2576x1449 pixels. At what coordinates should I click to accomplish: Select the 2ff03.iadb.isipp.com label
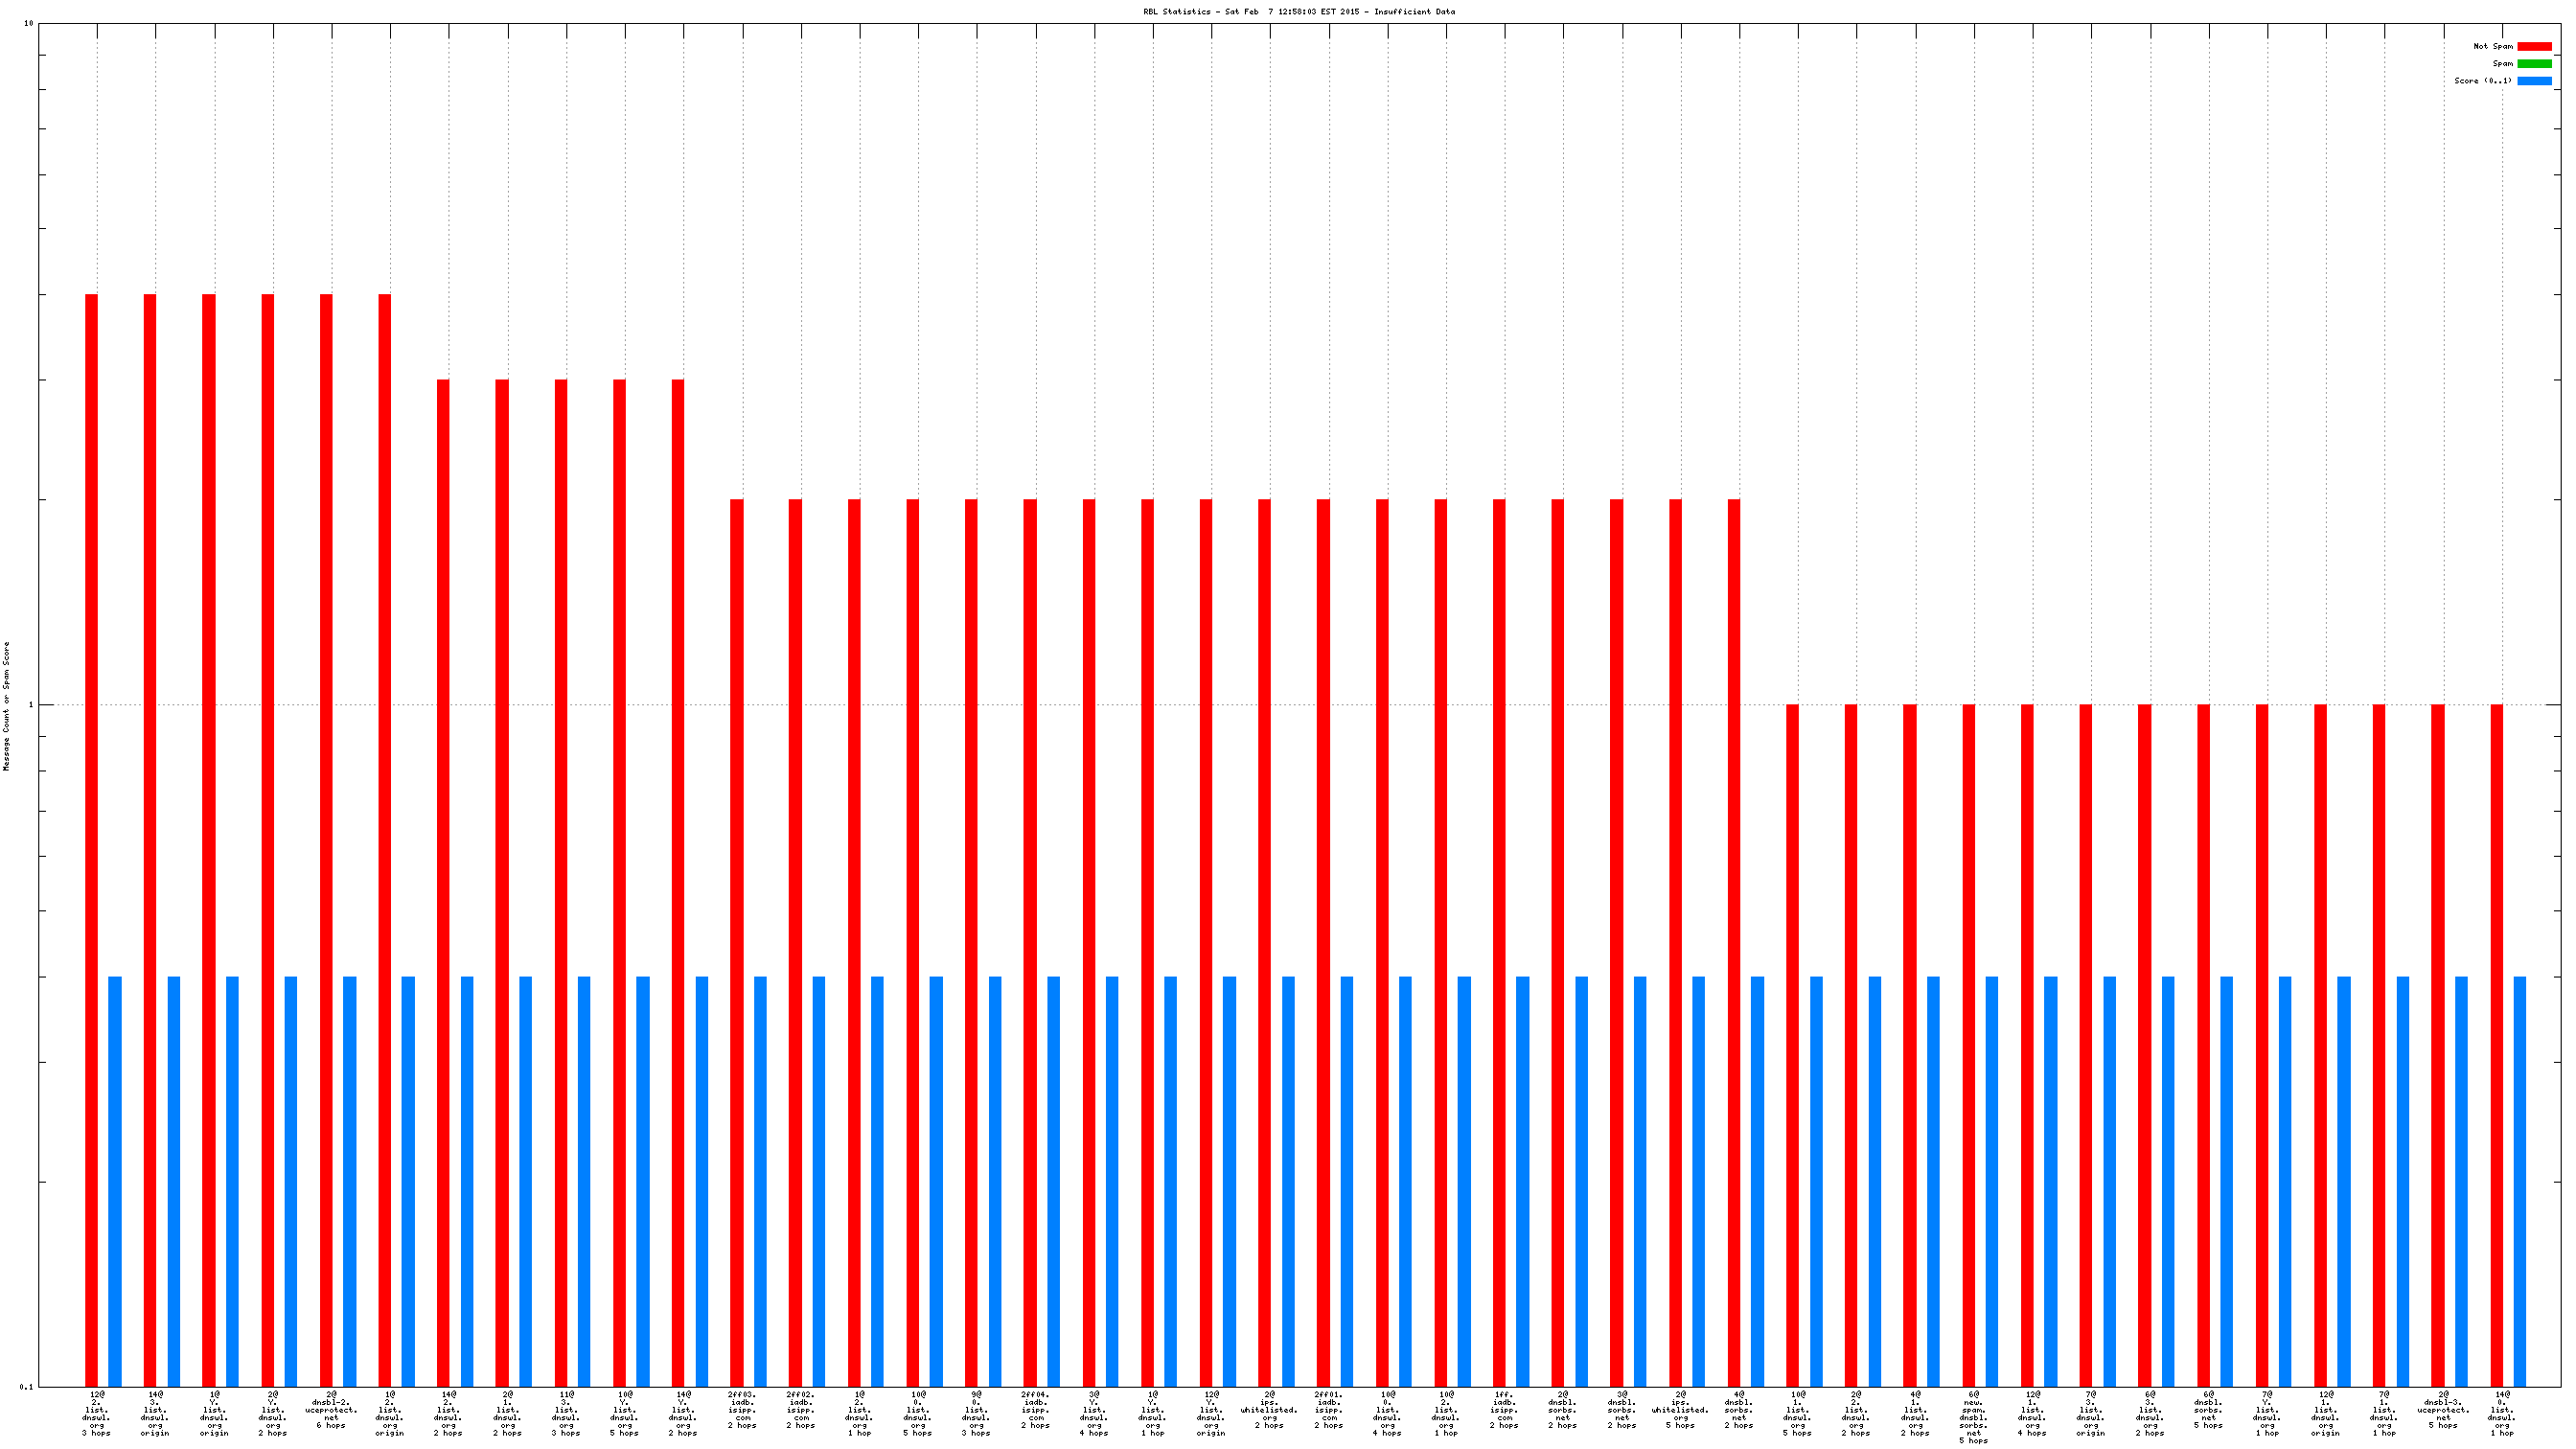(x=742, y=1409)
